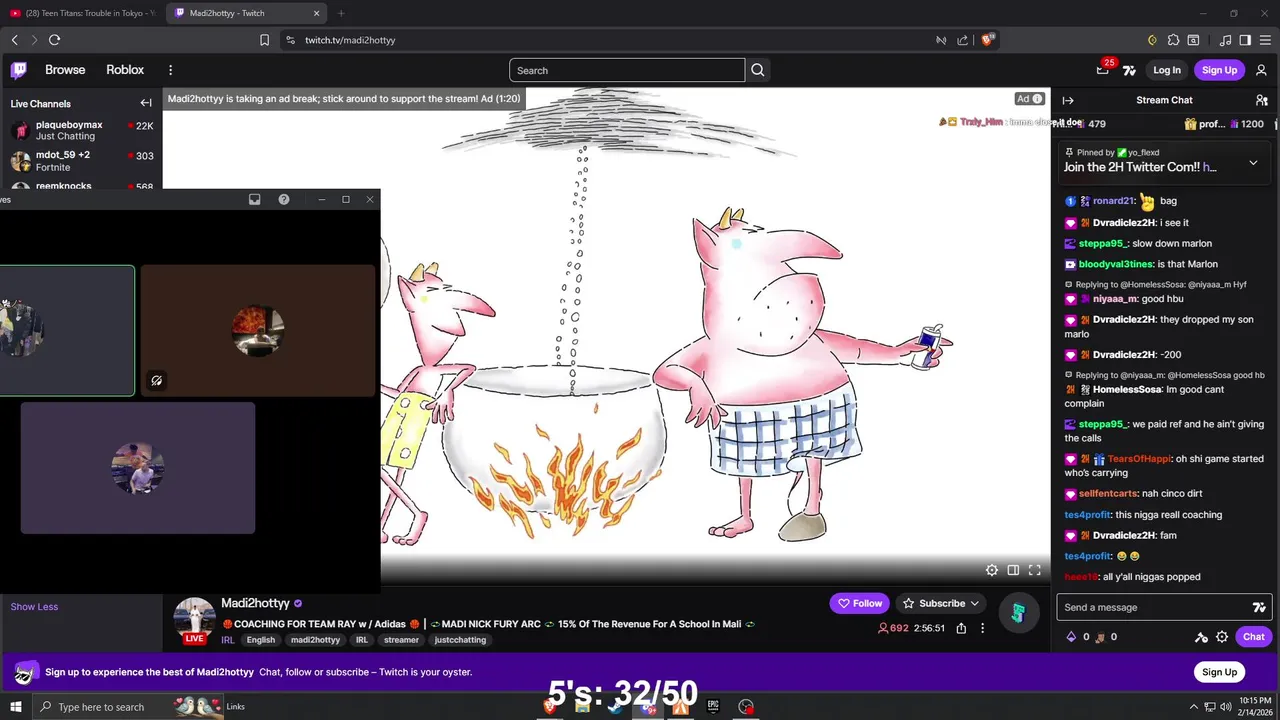Open Roblox in Twitch nav
Viewport: 1280px width, 720px height.
click(x=125, y=70)
